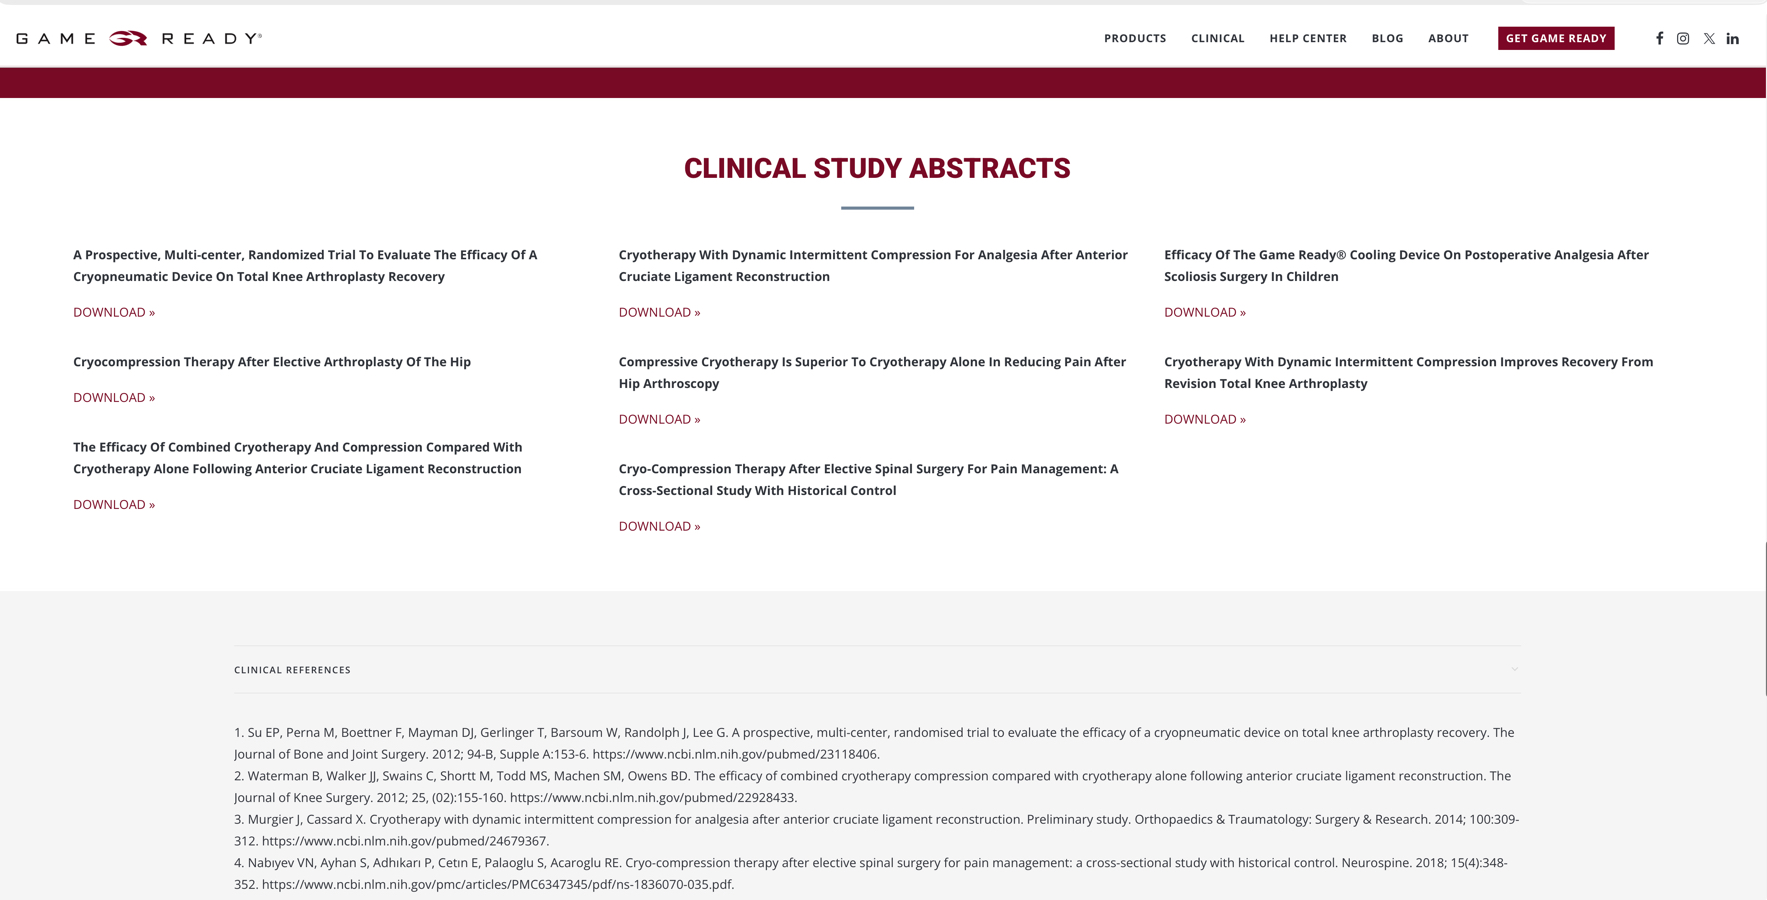This screenshot has width=1767, height=900.
Task: Open the Blog page
Action: [x=1387, y=38]
